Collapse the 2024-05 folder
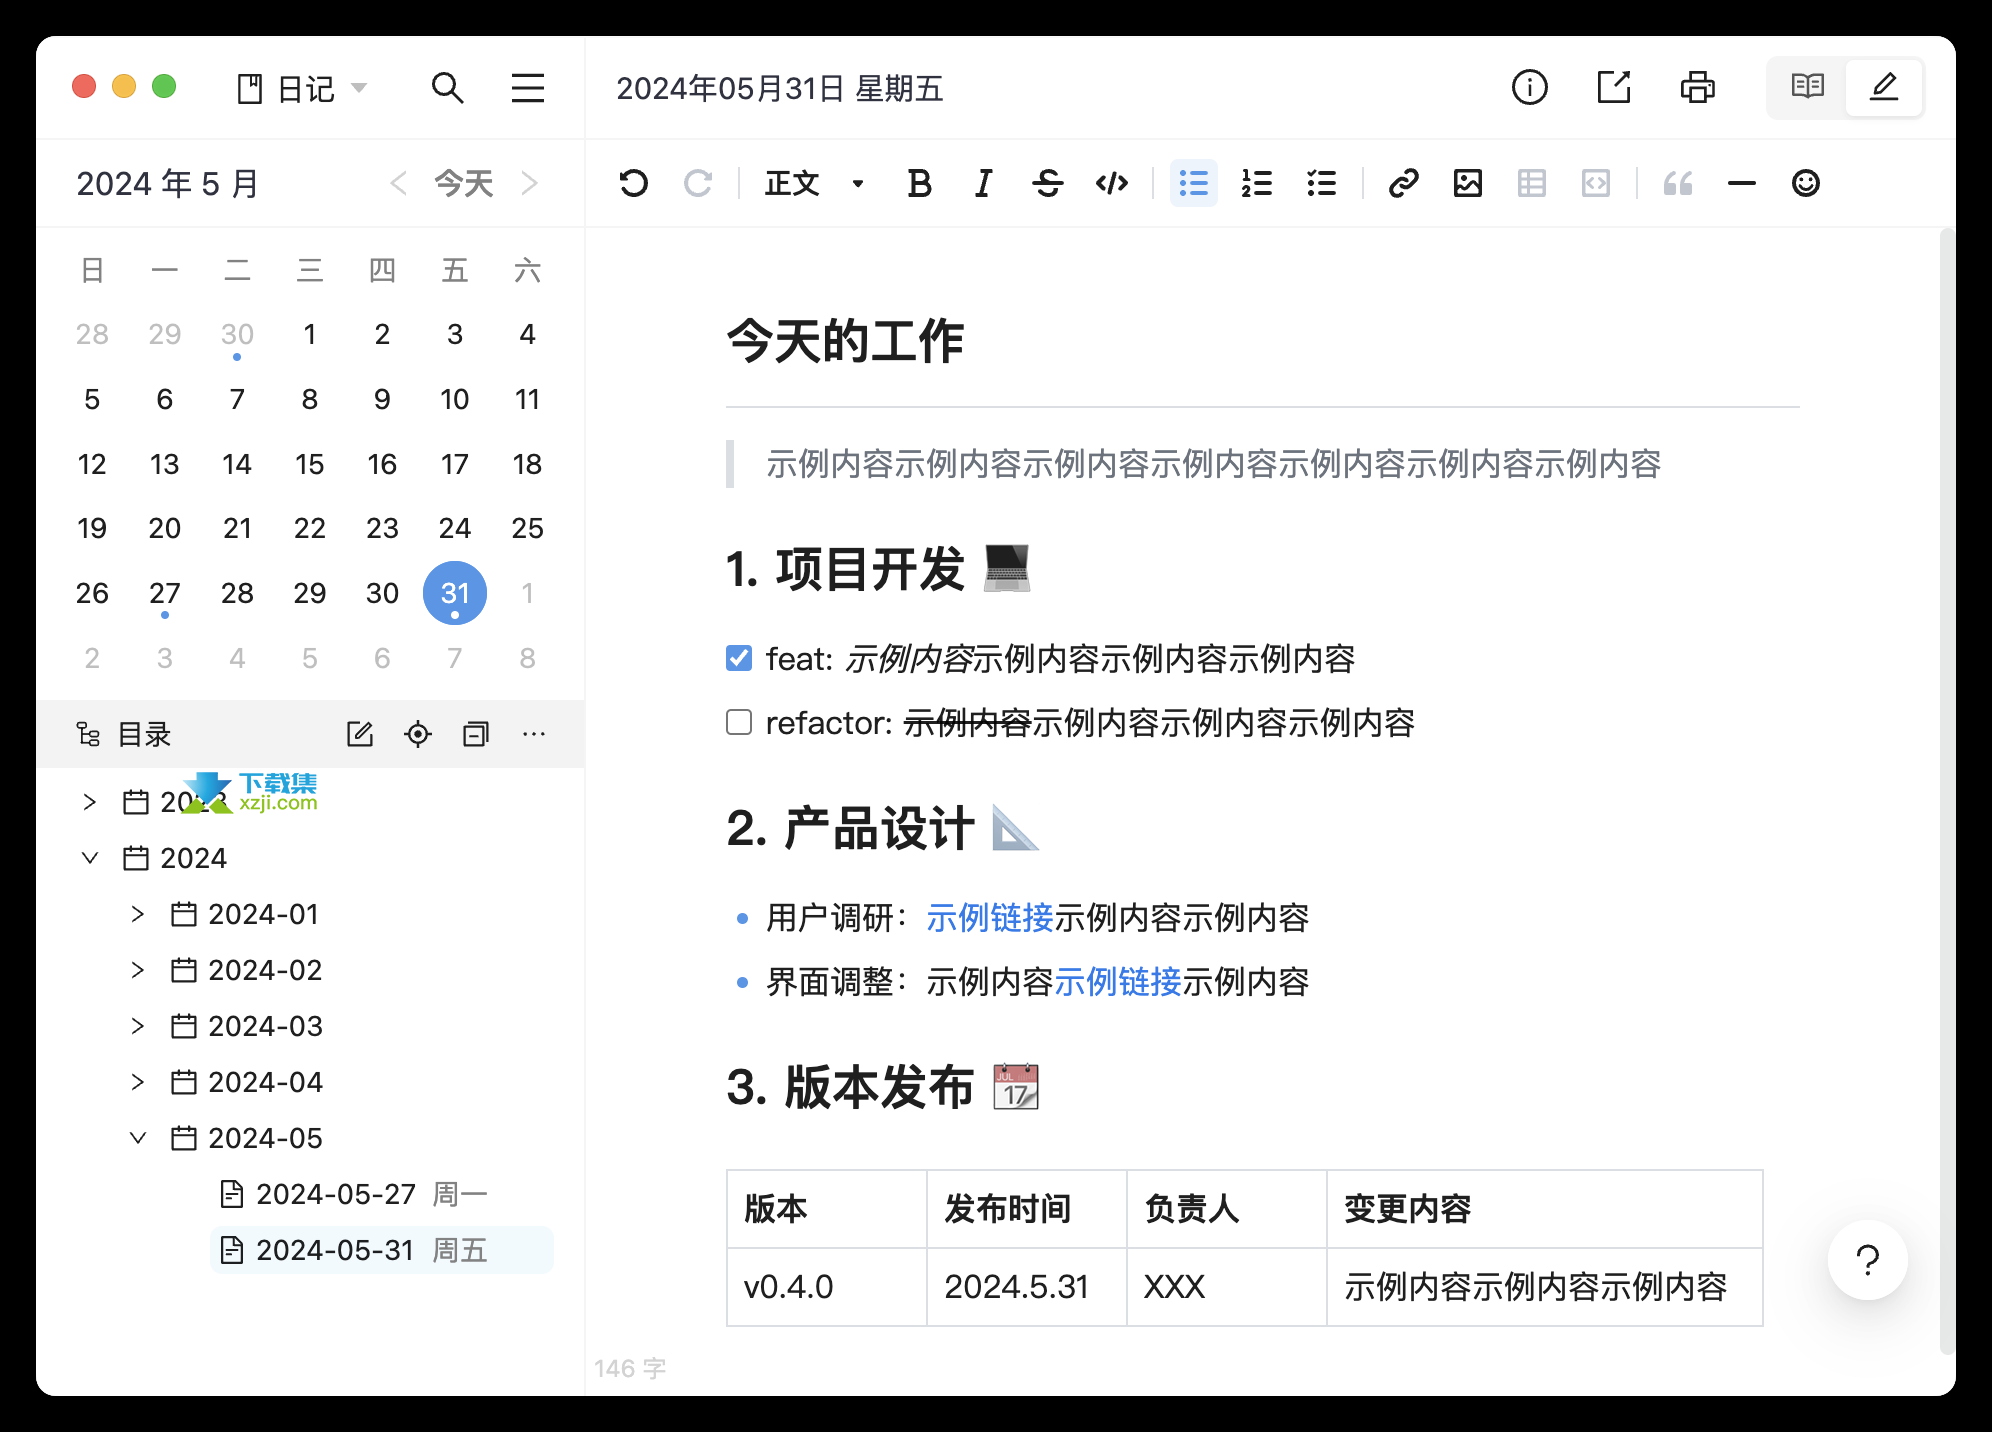 click(x=138, y=1138)
